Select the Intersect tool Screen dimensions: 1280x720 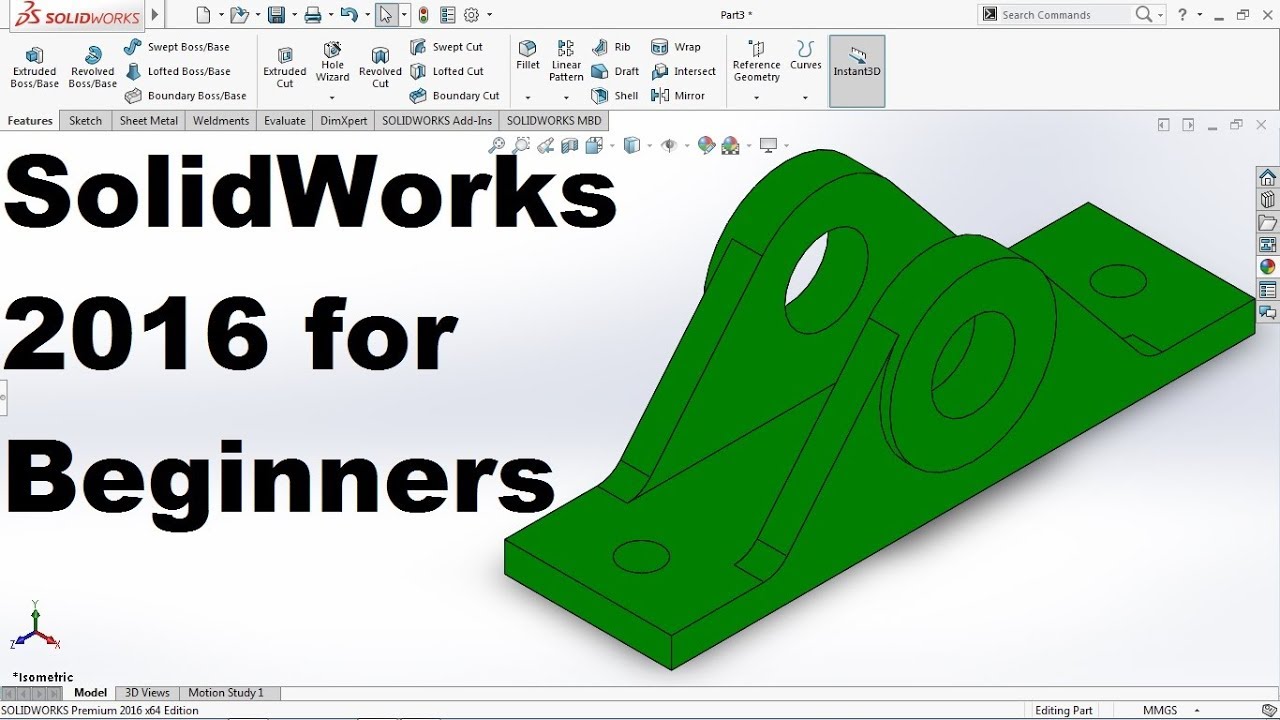coord(684,72)
